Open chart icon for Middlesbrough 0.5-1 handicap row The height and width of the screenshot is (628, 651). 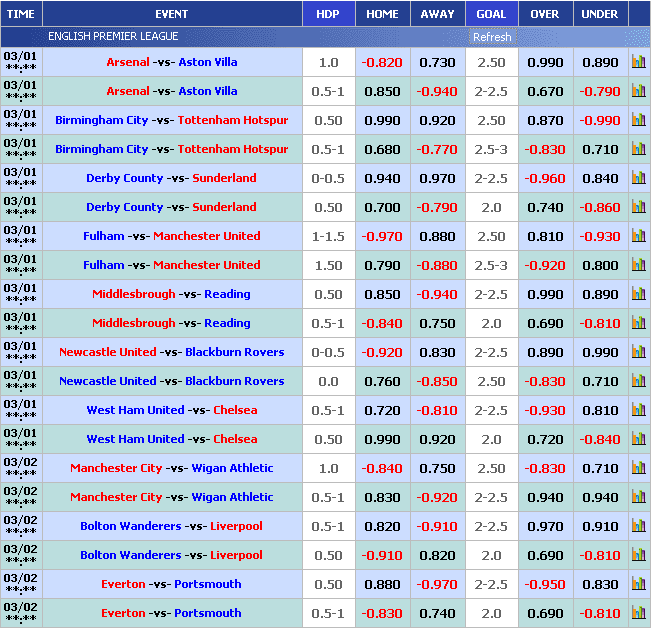[x=639, y=323]
